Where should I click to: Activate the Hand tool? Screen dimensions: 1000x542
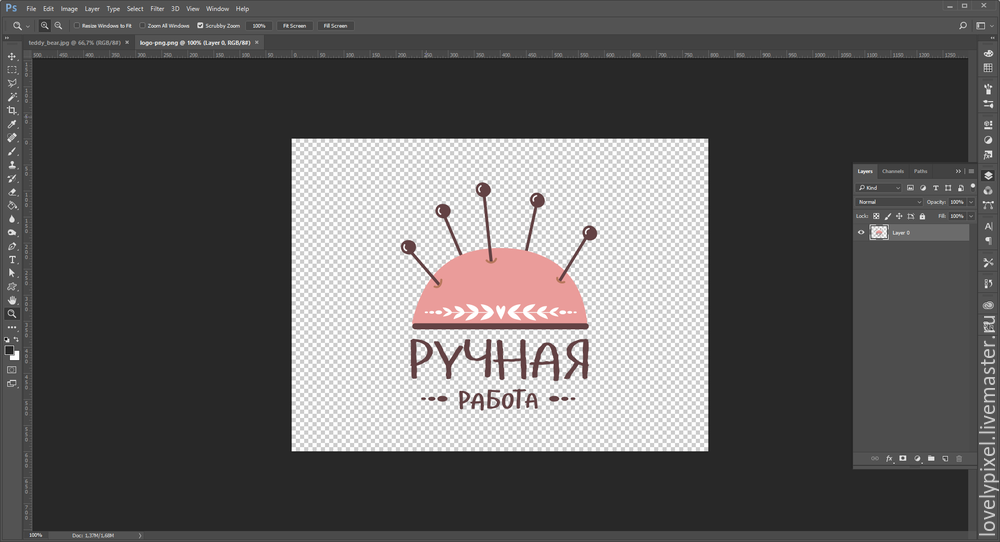point(12,300)
